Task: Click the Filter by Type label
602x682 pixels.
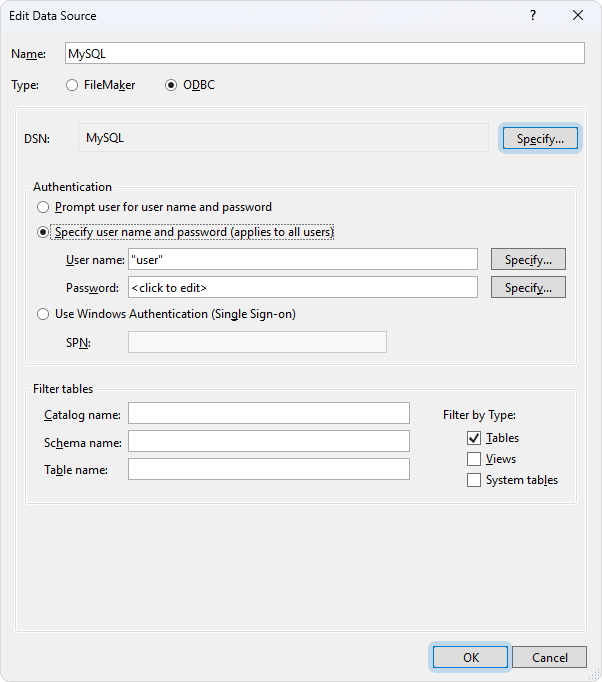Action: pyautogui.click(x=479, y=415)
